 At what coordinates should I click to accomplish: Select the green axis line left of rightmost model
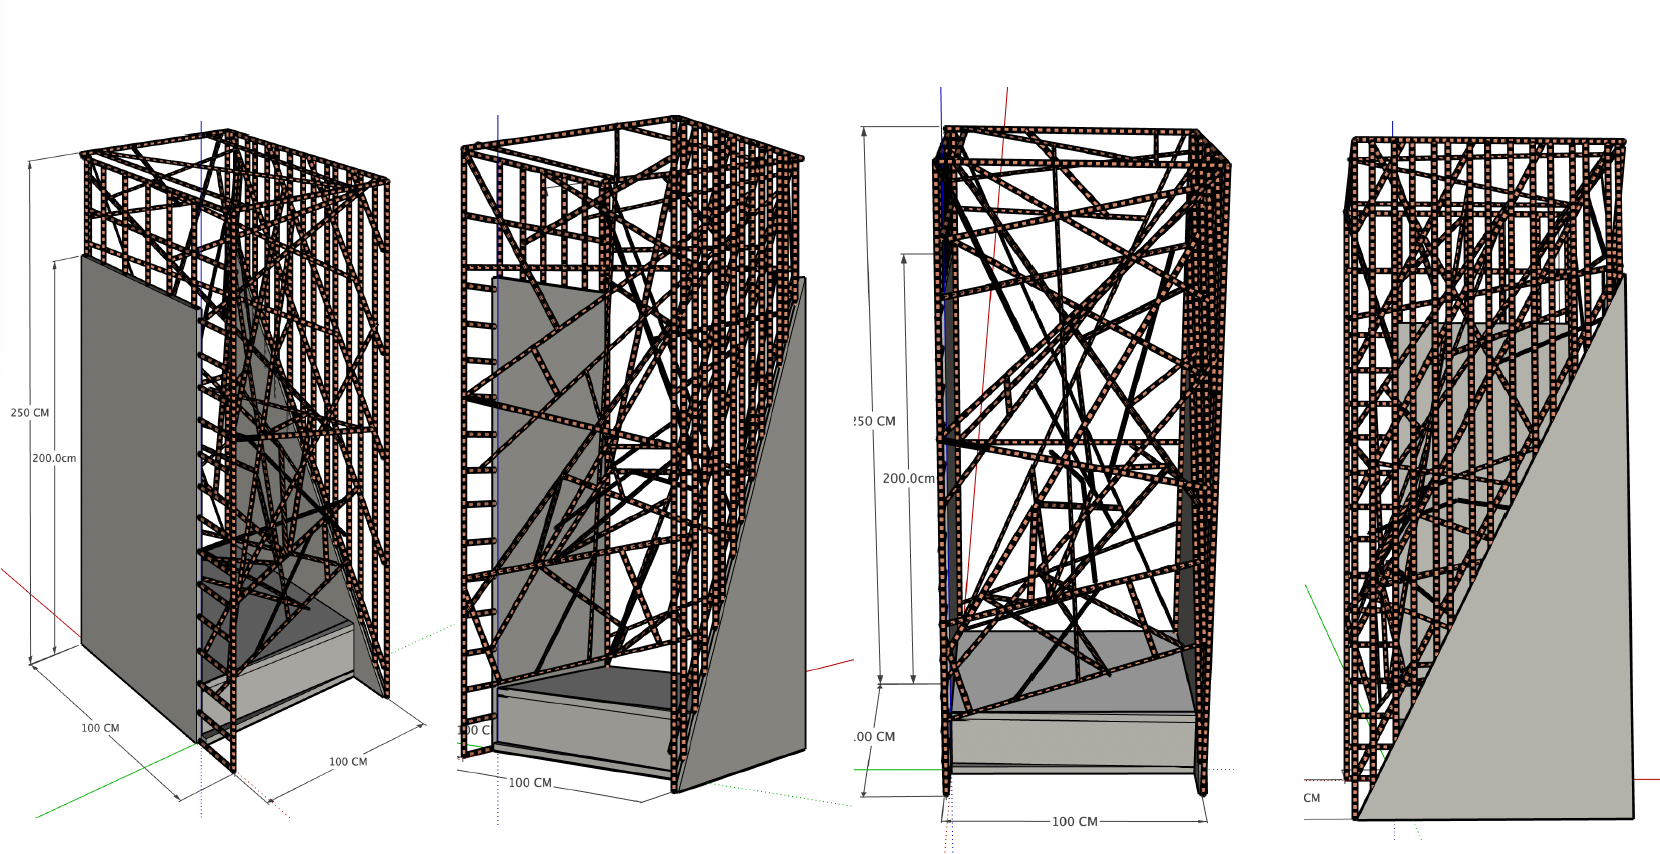tap(1320, 620)
